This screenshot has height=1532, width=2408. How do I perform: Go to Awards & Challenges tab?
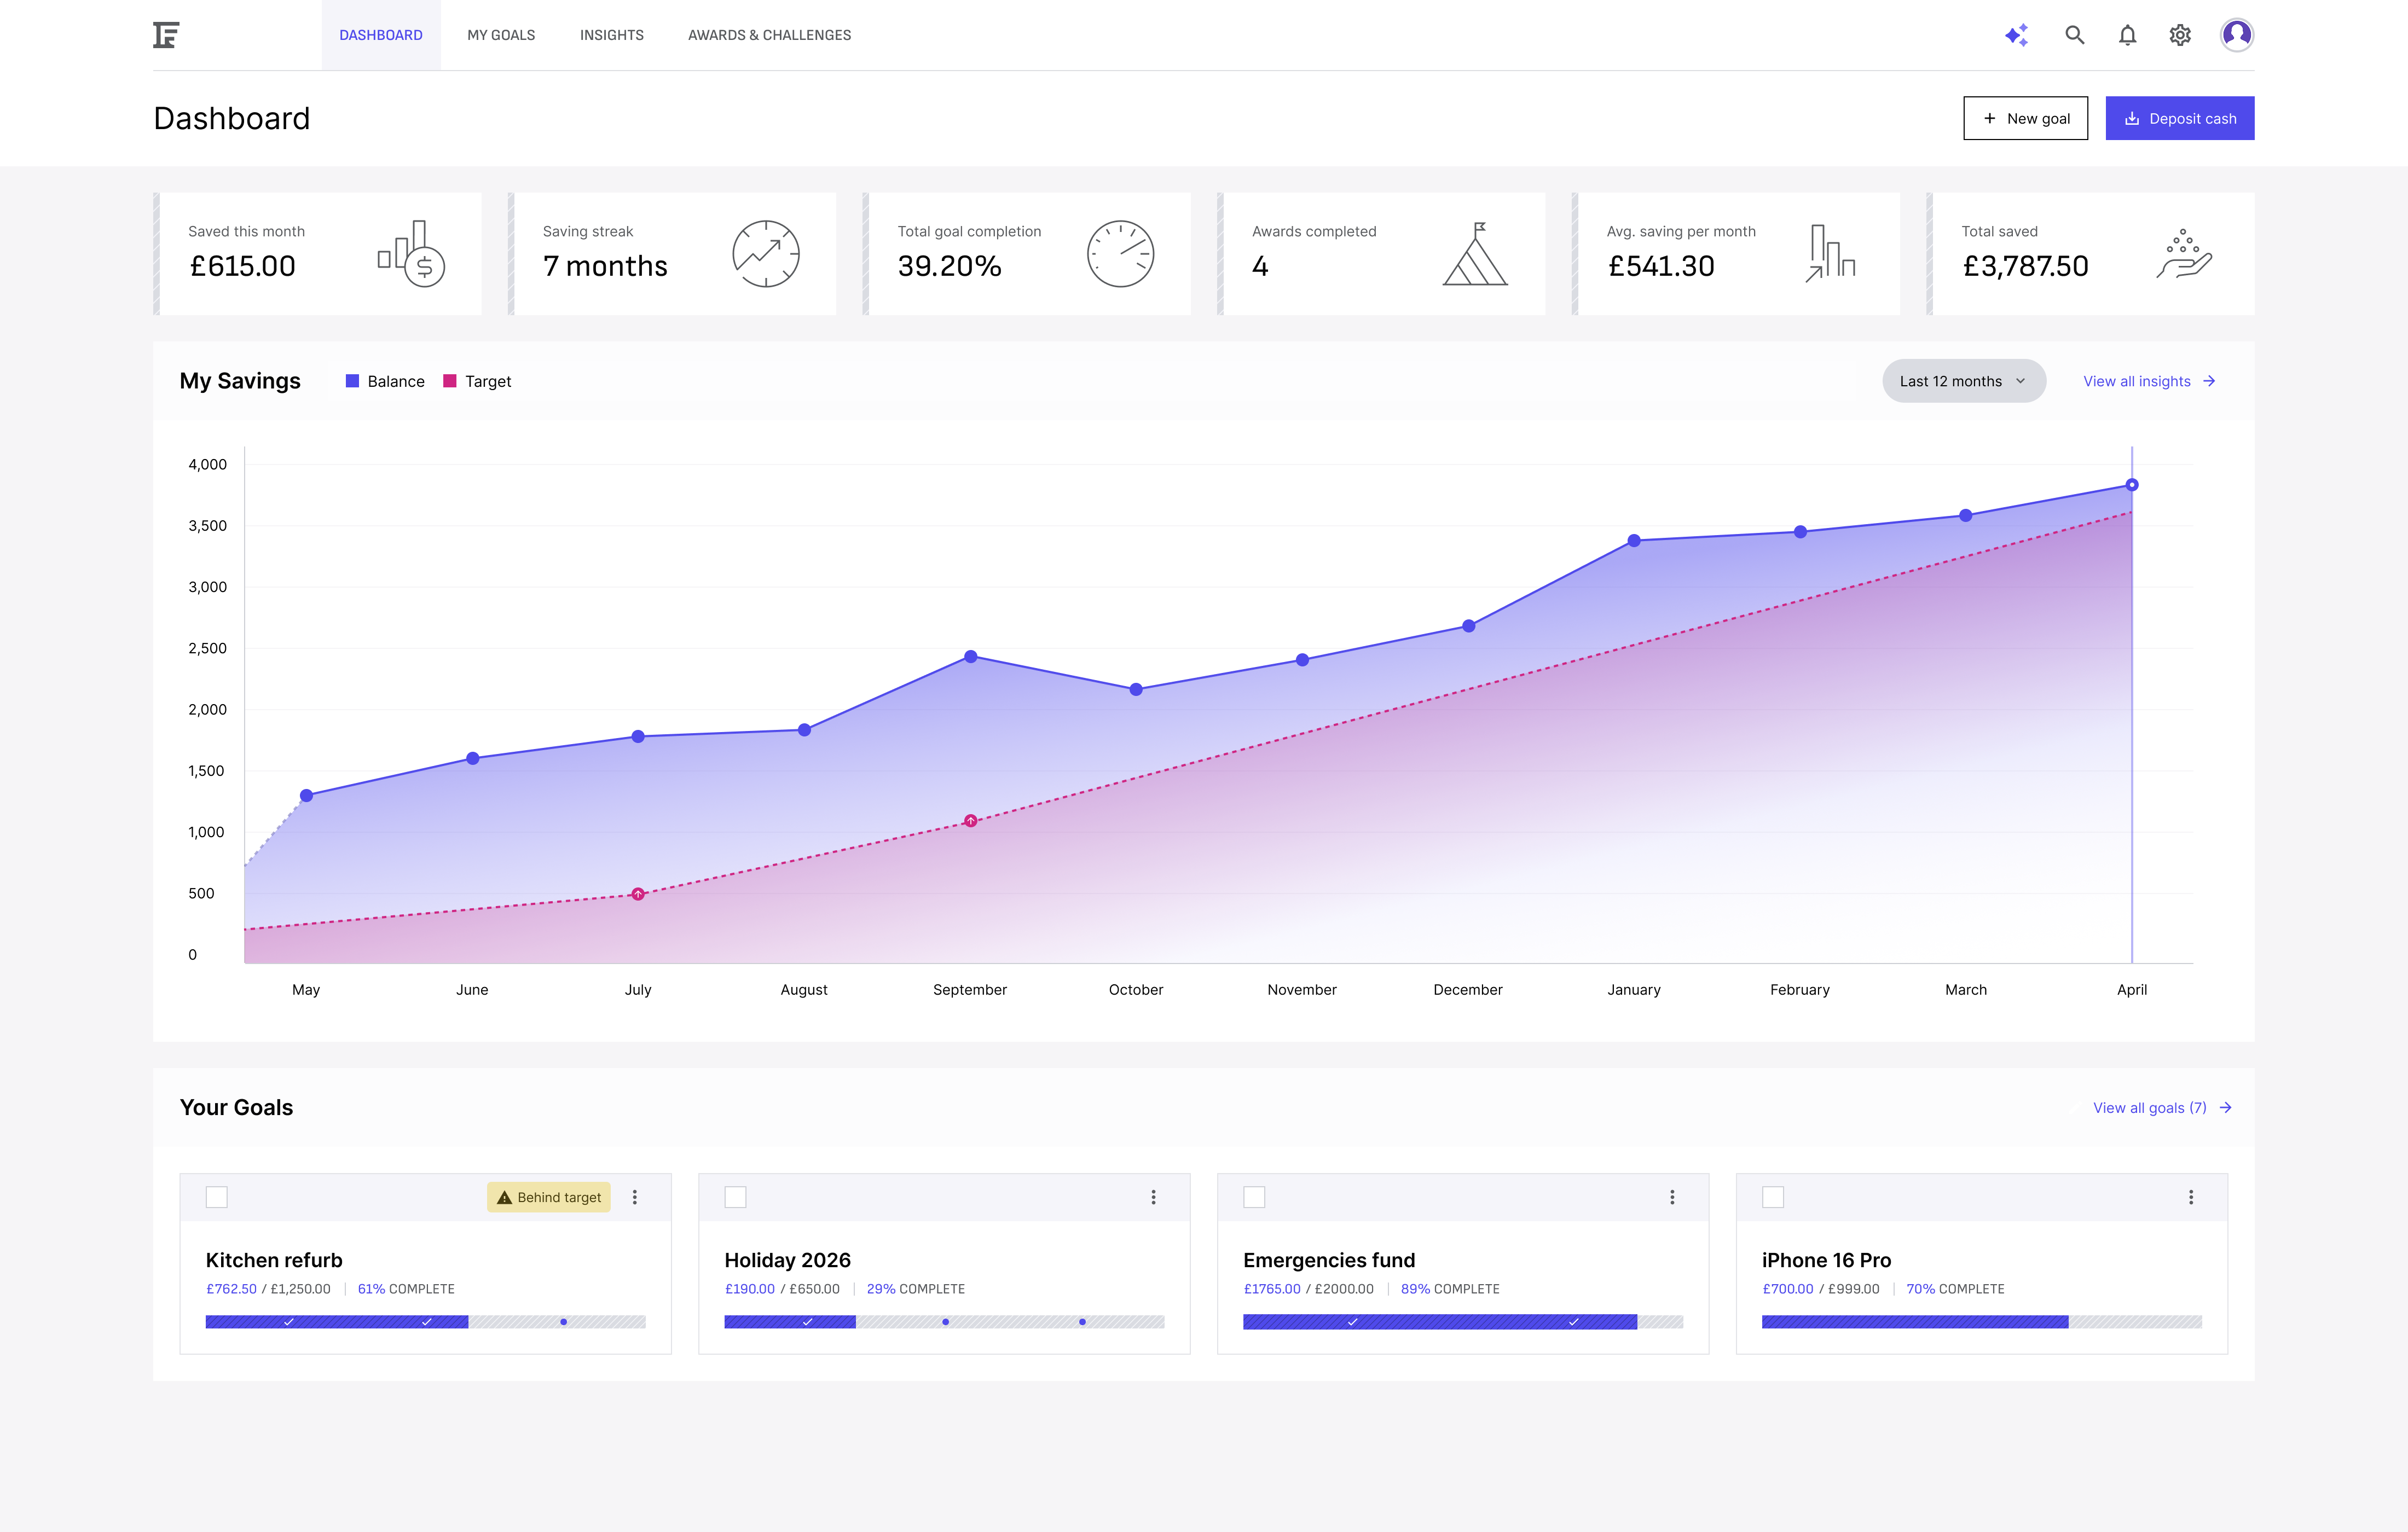coord(769,35)
